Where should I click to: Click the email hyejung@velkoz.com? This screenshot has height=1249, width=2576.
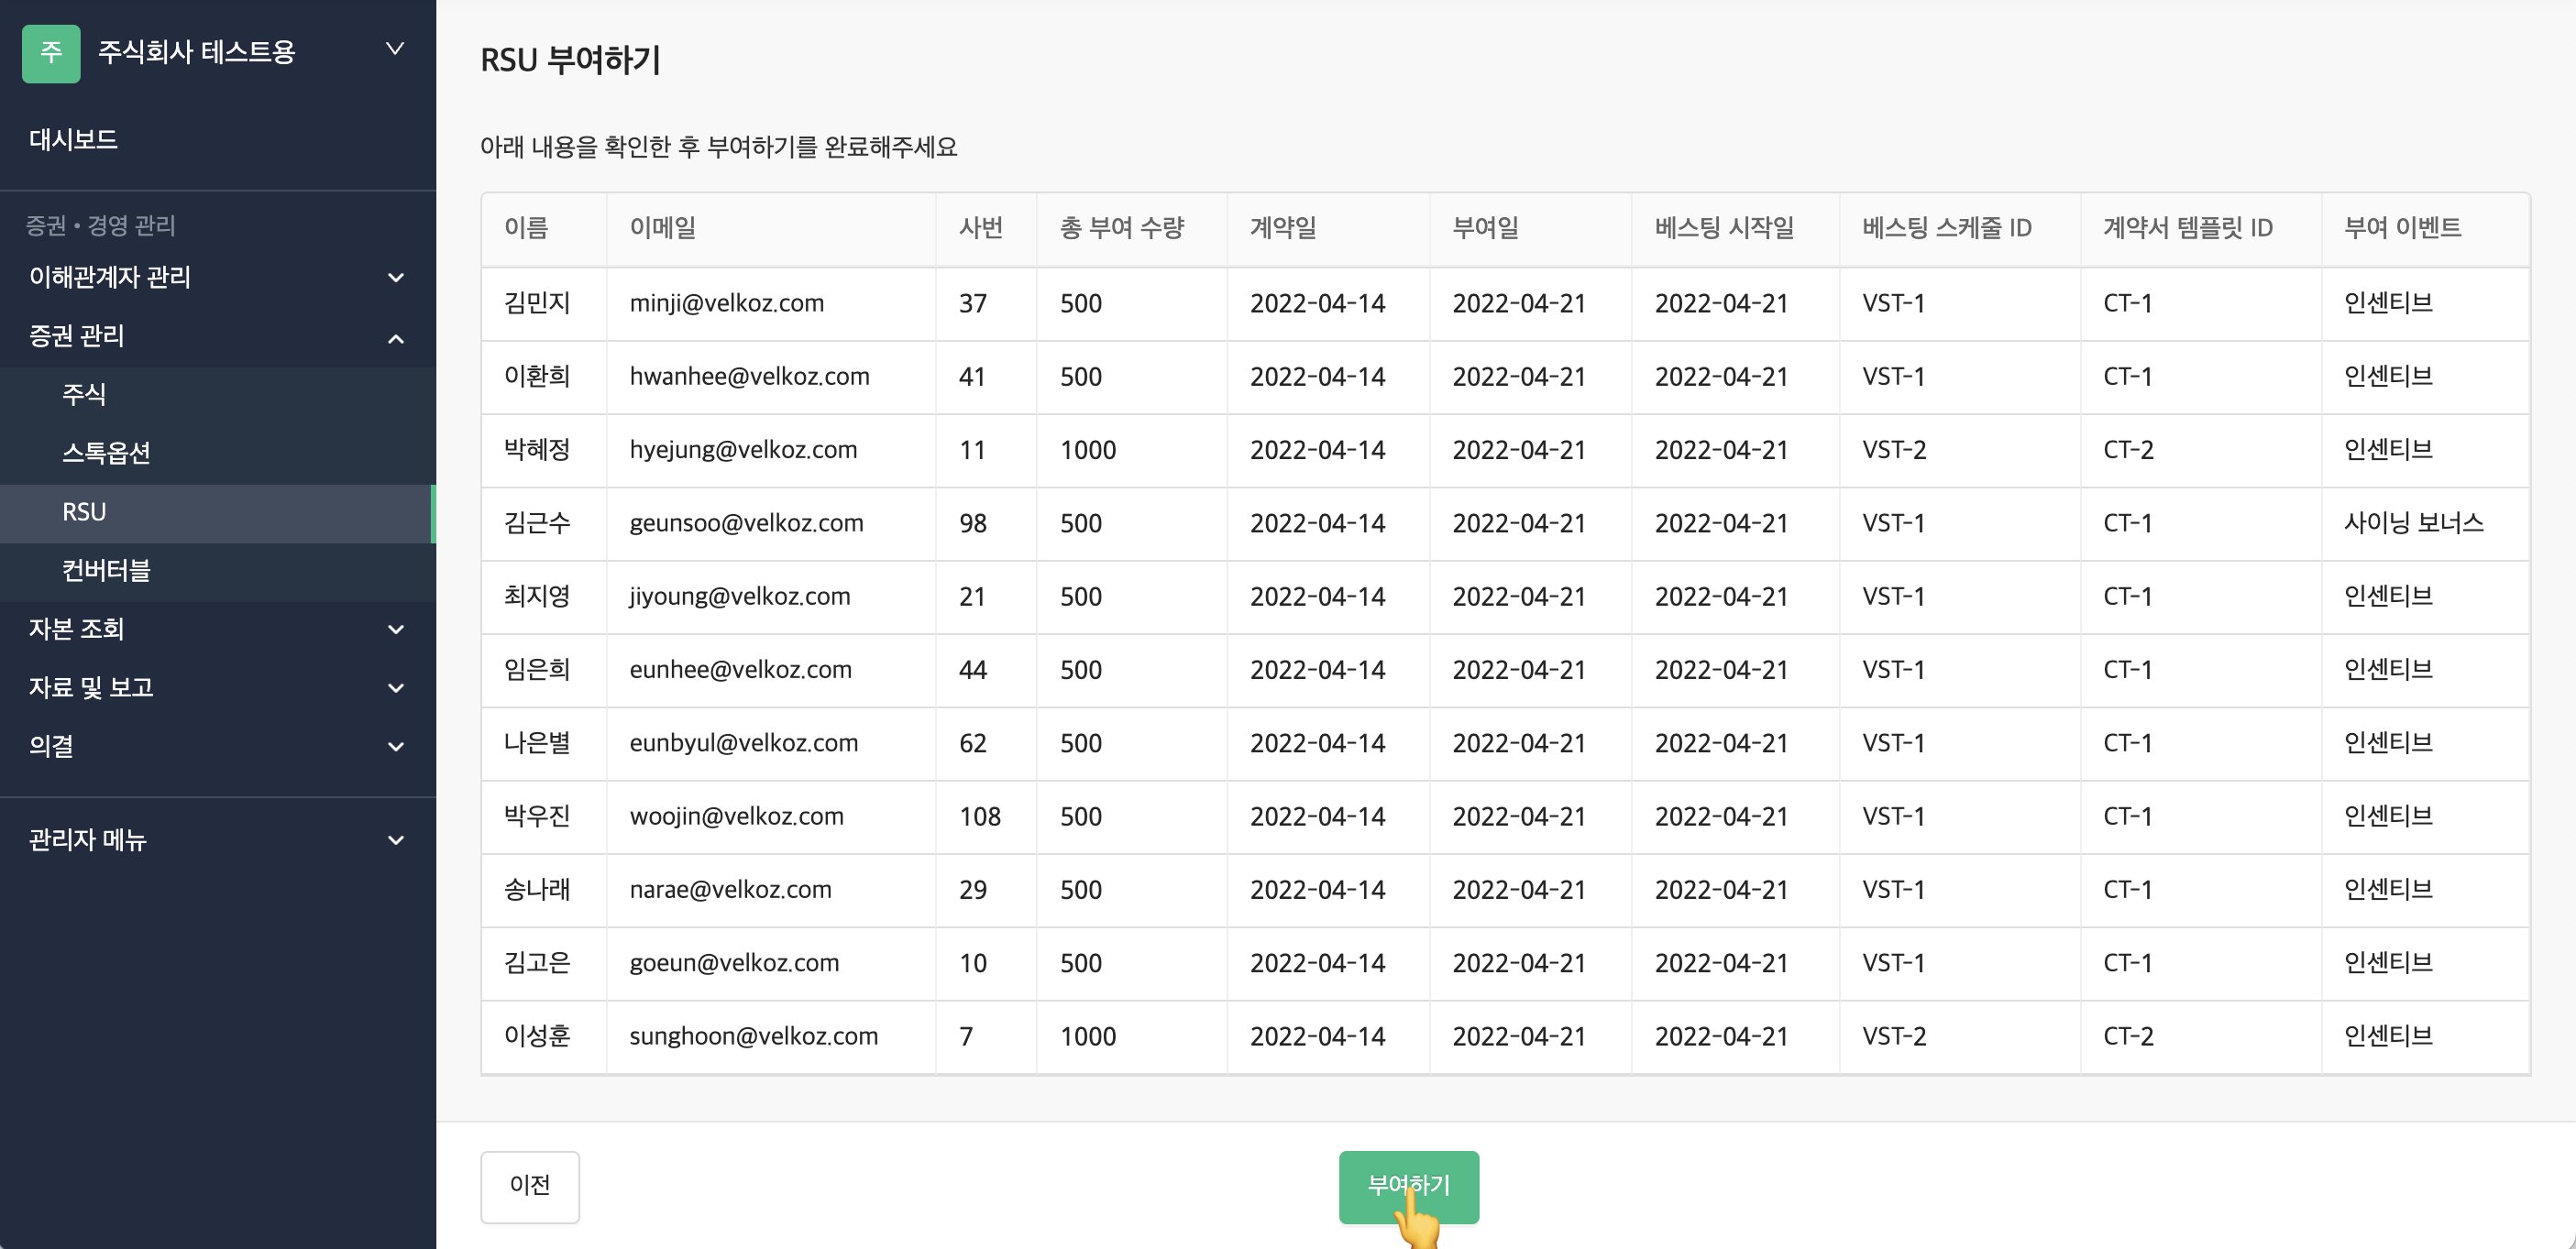tap(743, 450)
